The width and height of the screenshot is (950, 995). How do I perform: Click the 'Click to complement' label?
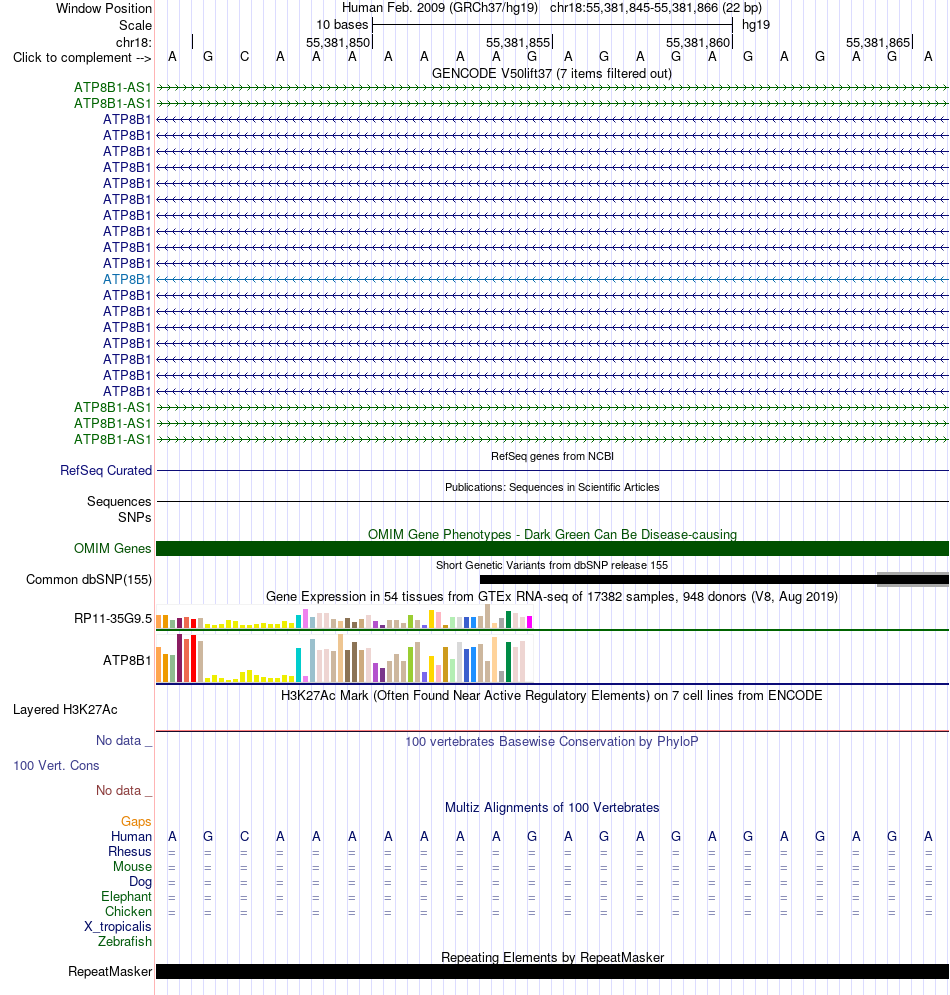(82, 58)
